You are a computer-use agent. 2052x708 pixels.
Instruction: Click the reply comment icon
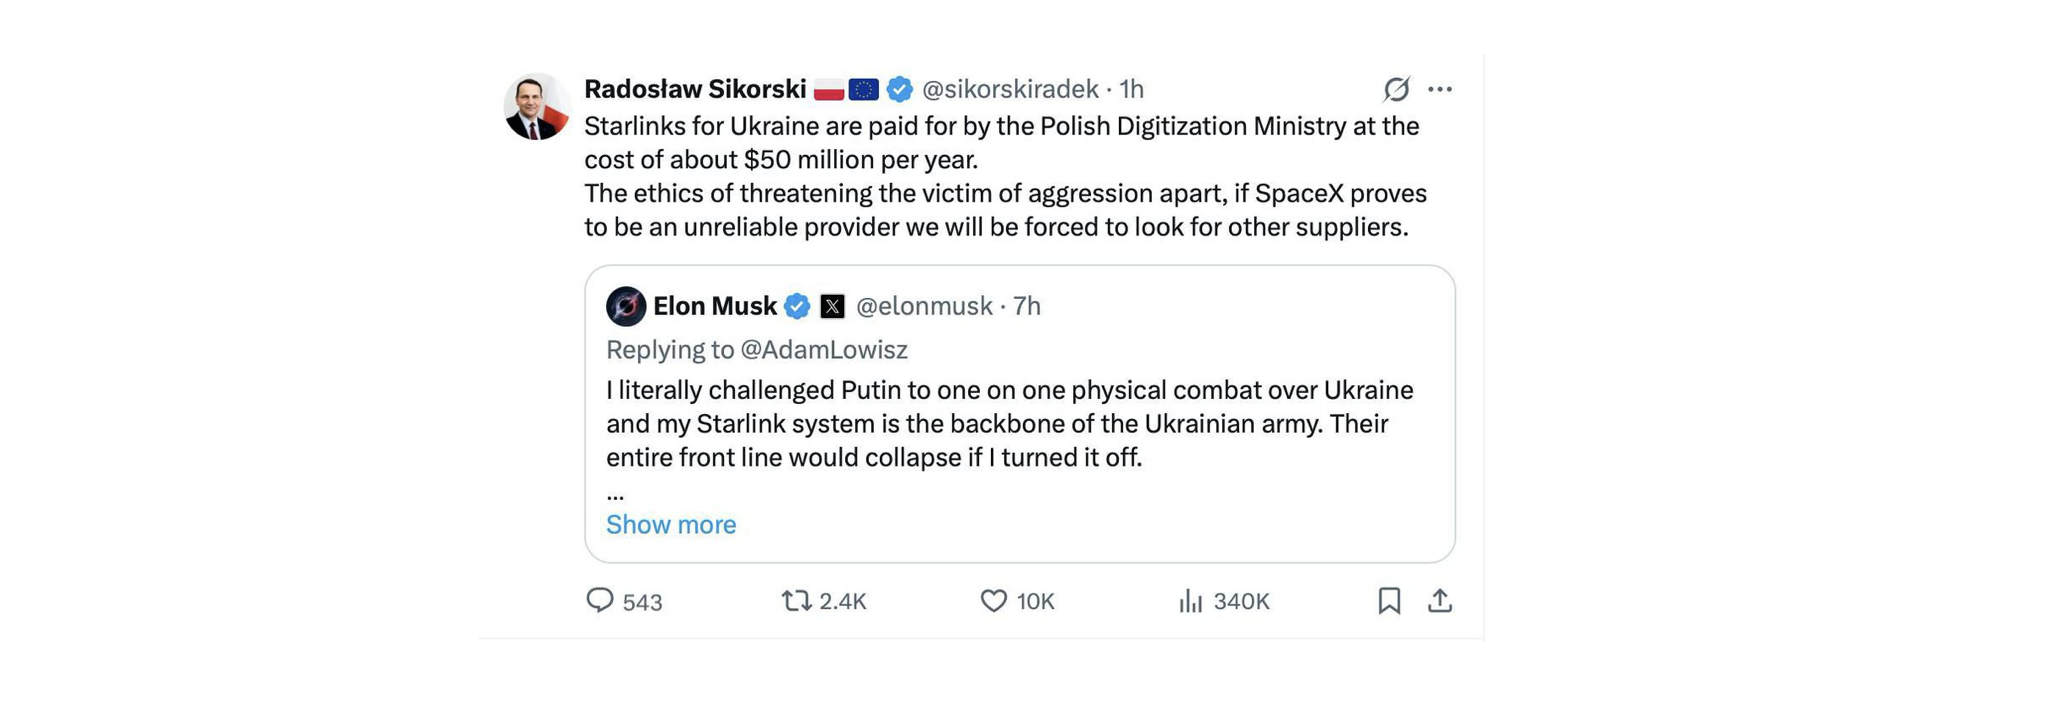click(x=599, y=600)
